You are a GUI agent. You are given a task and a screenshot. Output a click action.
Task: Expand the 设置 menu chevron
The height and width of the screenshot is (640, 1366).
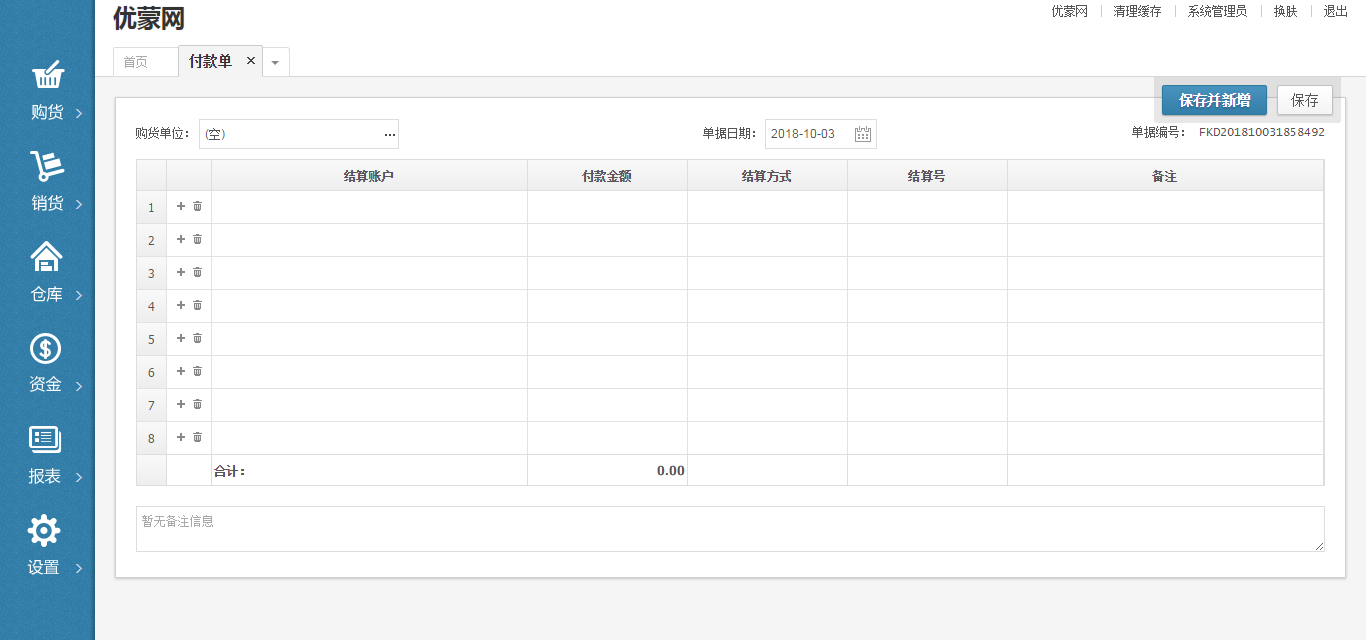tap(79, 568)
